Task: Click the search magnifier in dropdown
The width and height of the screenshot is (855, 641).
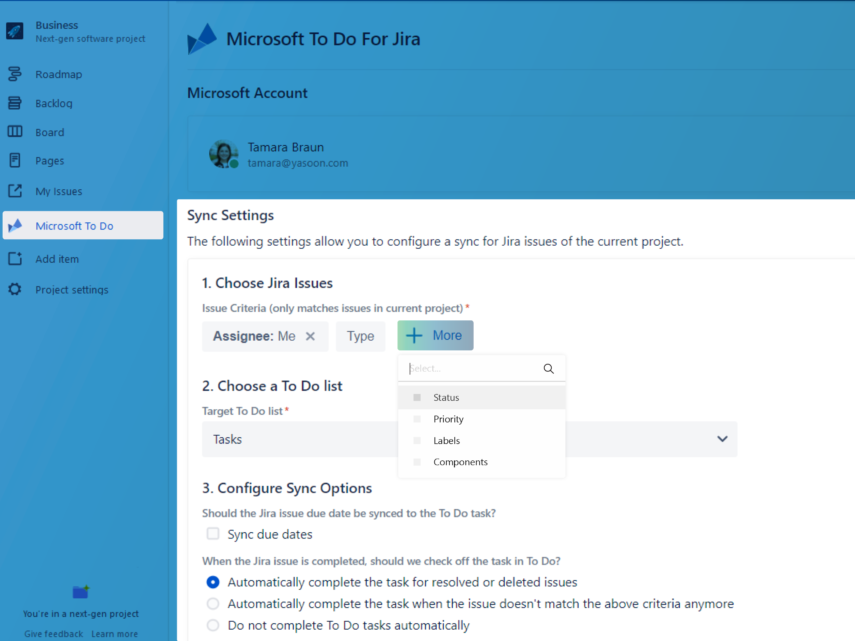Action: point(549,368)
